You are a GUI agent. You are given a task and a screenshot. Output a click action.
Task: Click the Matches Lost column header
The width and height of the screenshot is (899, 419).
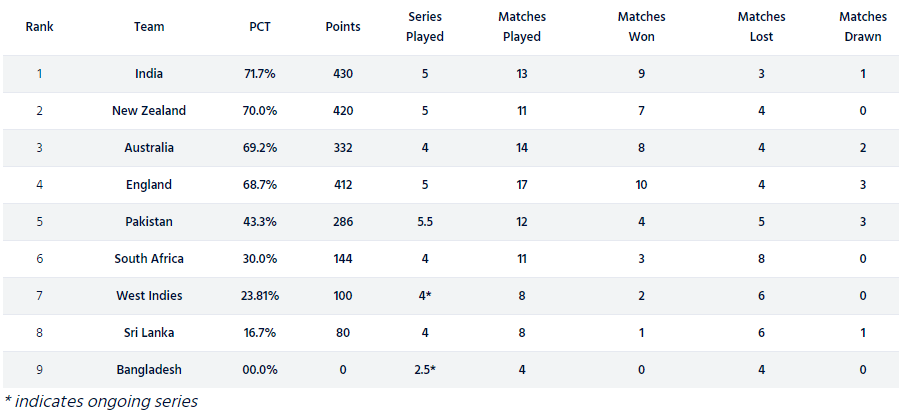[x=761, y=27]
